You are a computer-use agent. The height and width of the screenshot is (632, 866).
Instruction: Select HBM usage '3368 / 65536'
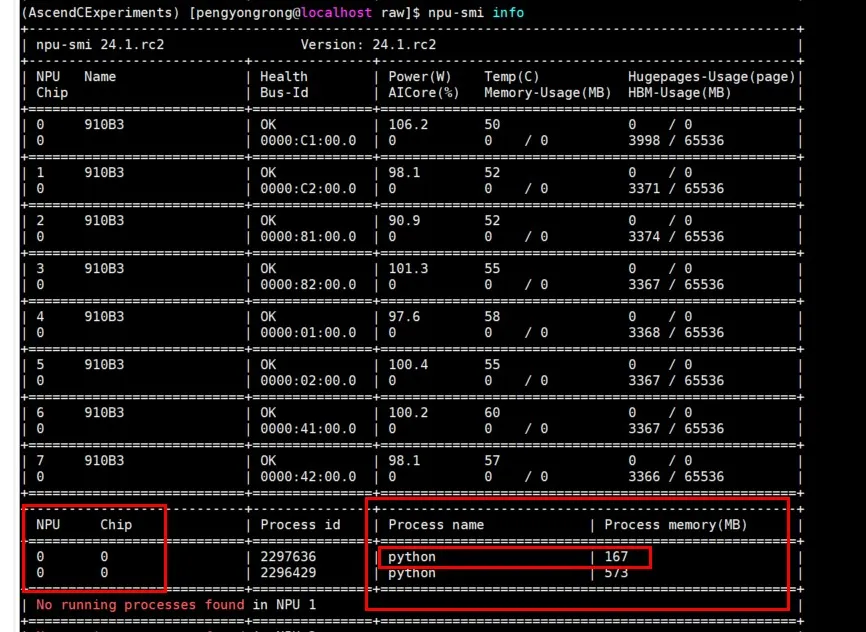pyautogui.click(x=676, y=333)
